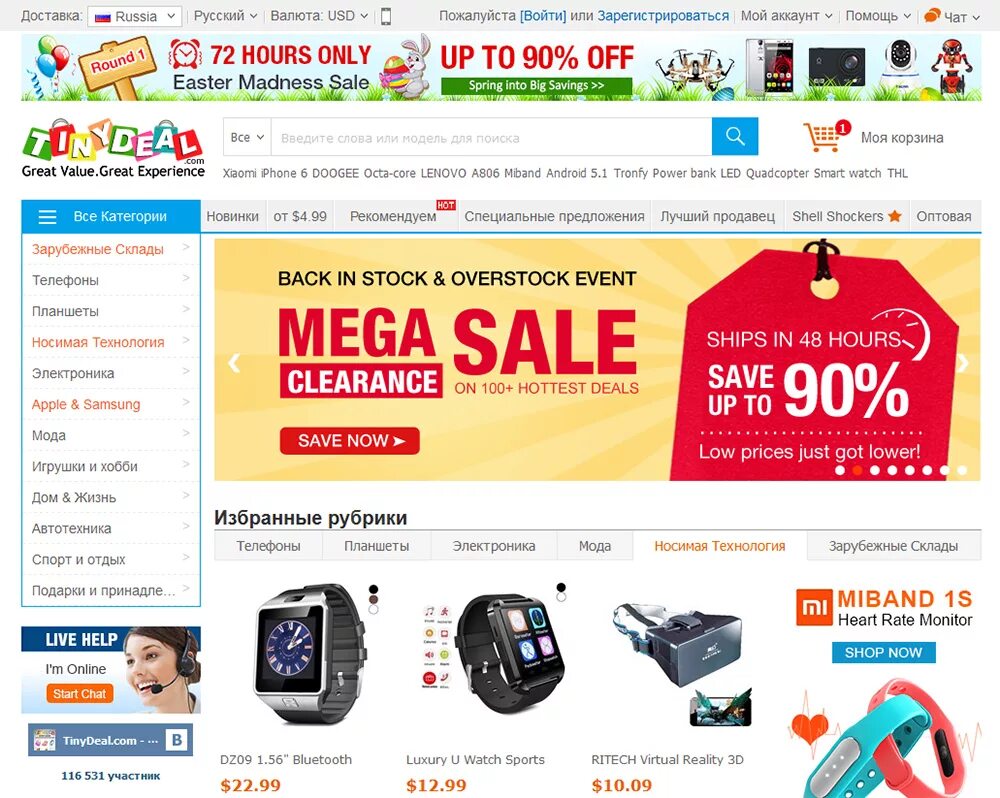Show previous banner slide arrow
The width and height of the screenshot is (1000, 798).
pos(234,362)
